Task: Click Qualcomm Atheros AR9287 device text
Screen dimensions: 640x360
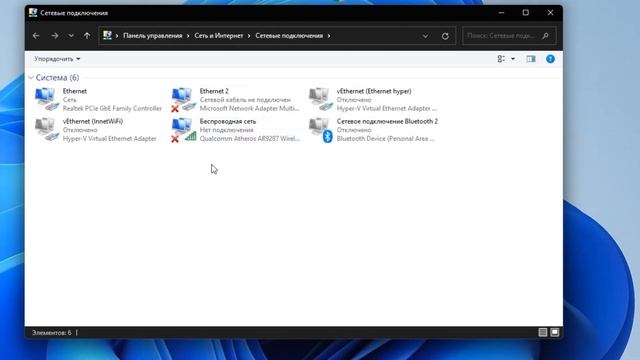Action: pos(249,138)
